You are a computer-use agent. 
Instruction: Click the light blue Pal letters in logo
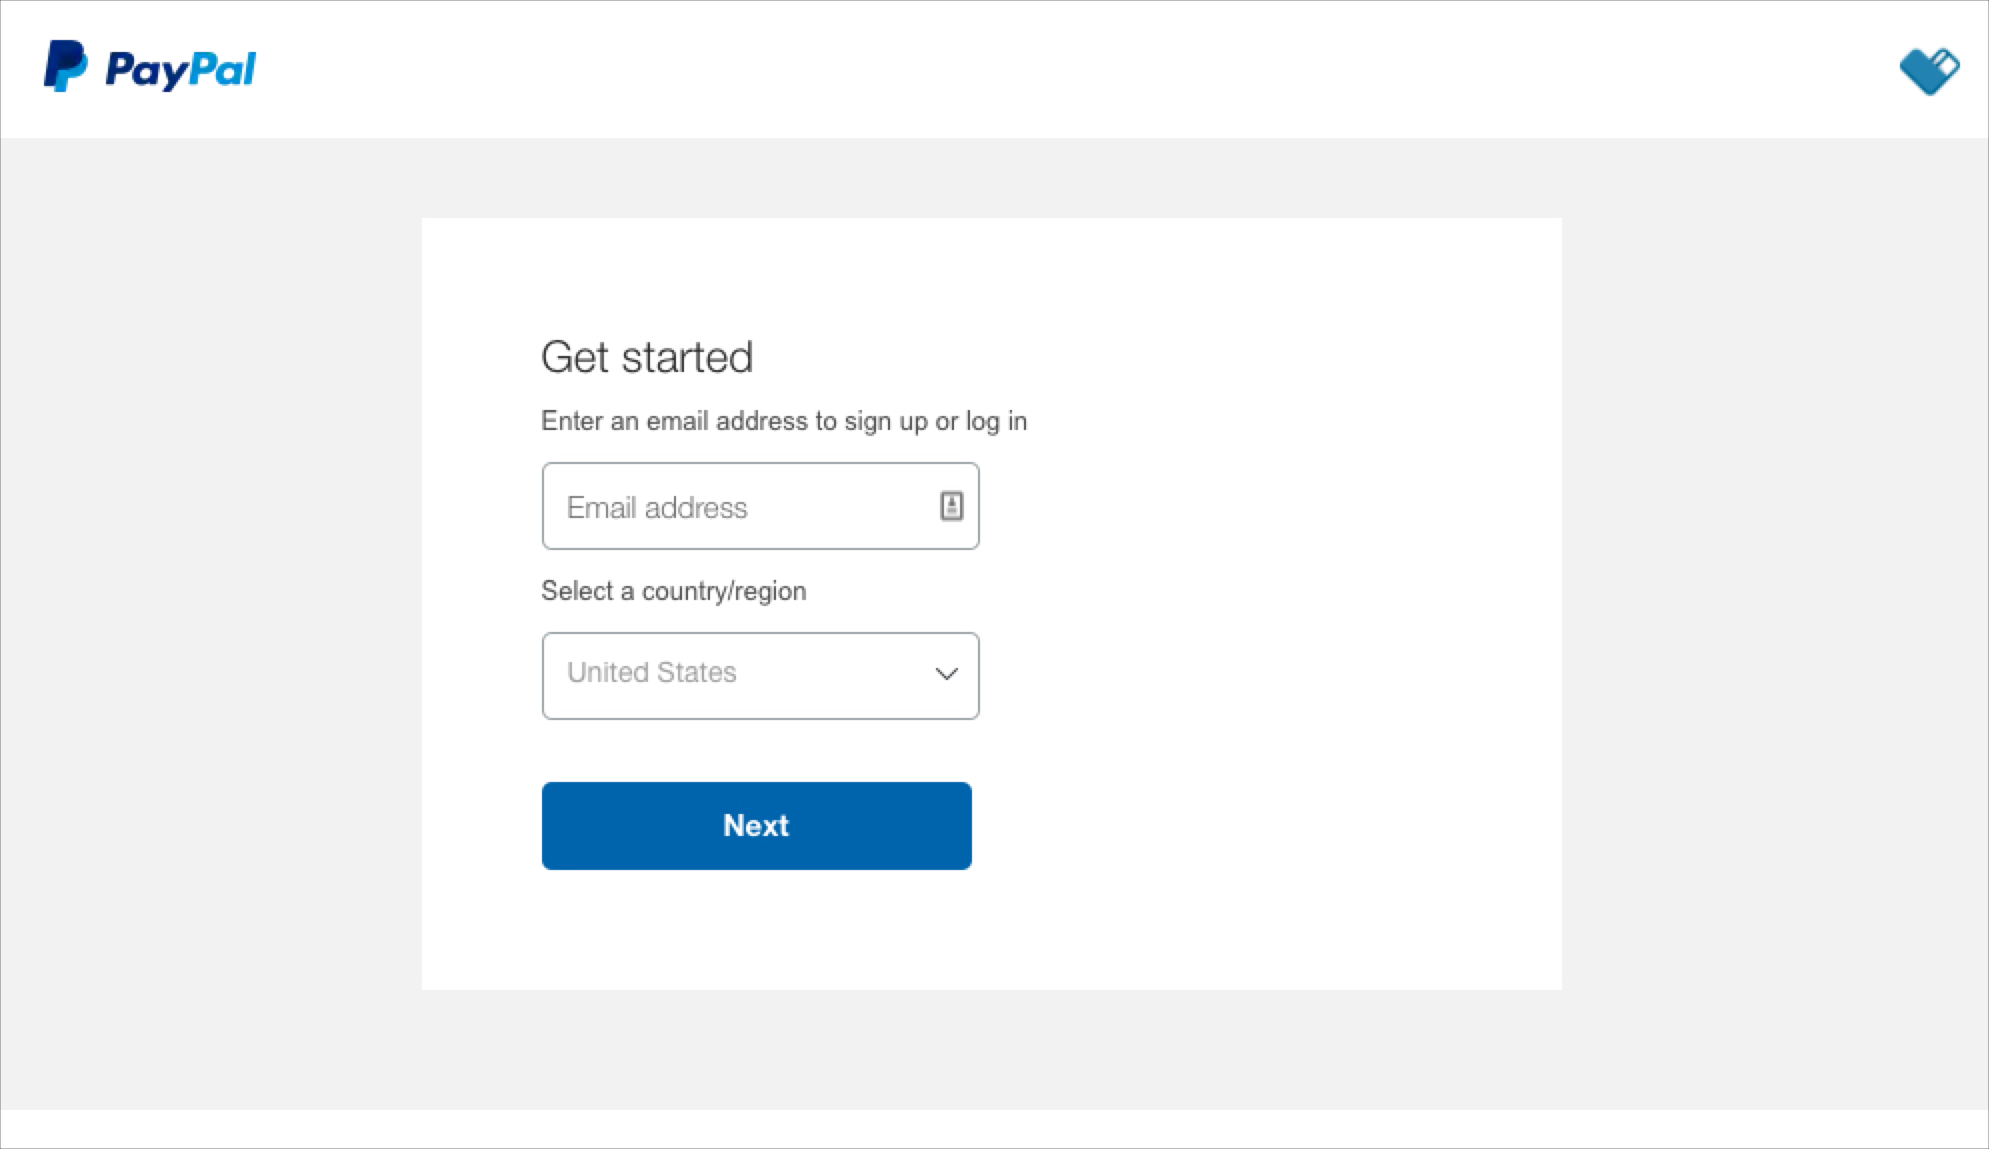tap(223, 68)
